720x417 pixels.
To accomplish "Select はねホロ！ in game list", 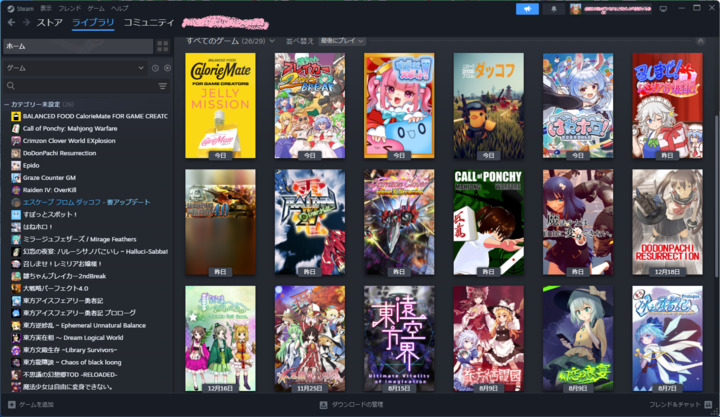I will [32, 227].
